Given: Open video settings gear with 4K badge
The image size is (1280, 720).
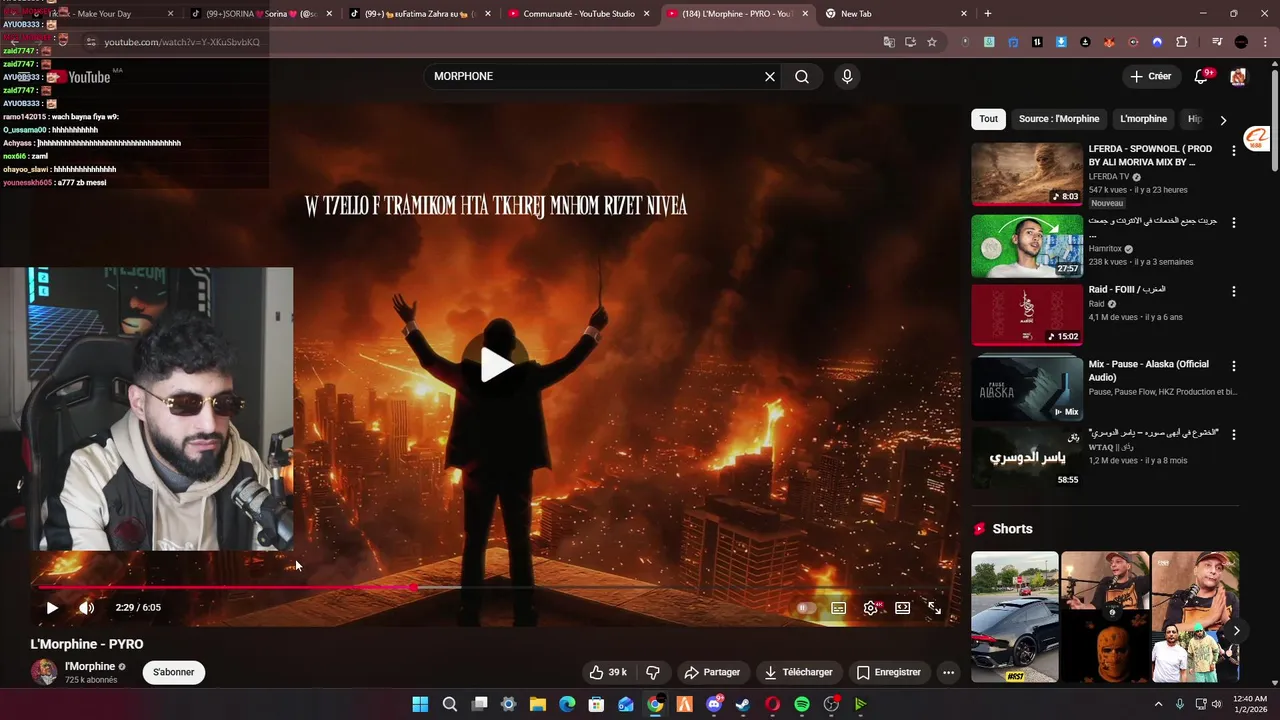Looking at the screenshot, I should click(872, 608).
